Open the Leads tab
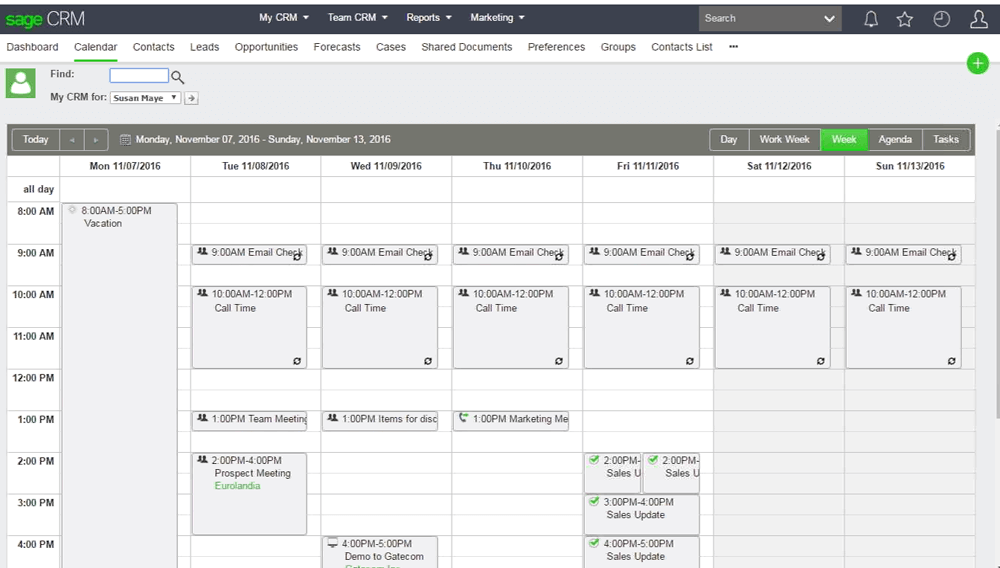1000x568 pixels. click(x=205, y=47)
